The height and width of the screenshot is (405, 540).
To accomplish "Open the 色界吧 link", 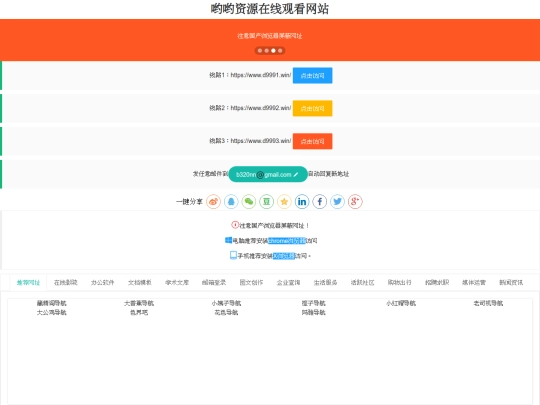I will coord(139,312).
